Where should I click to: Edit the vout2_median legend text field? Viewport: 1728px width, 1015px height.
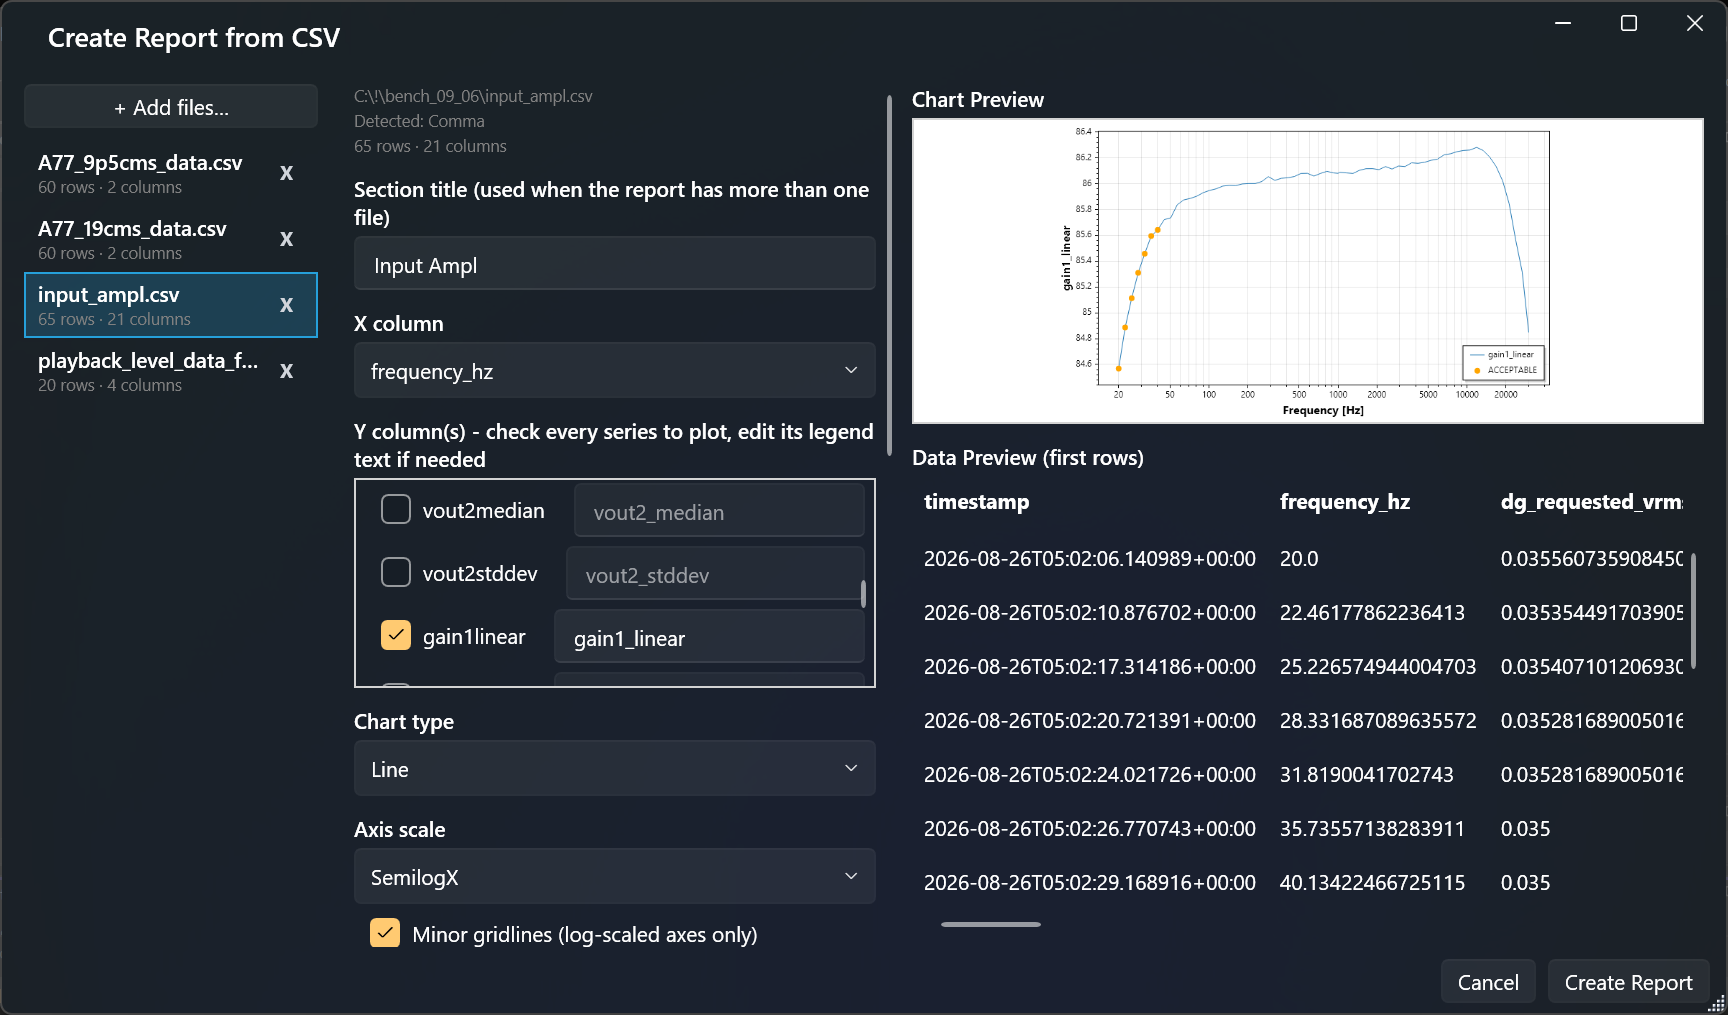(x=719, y=511)
